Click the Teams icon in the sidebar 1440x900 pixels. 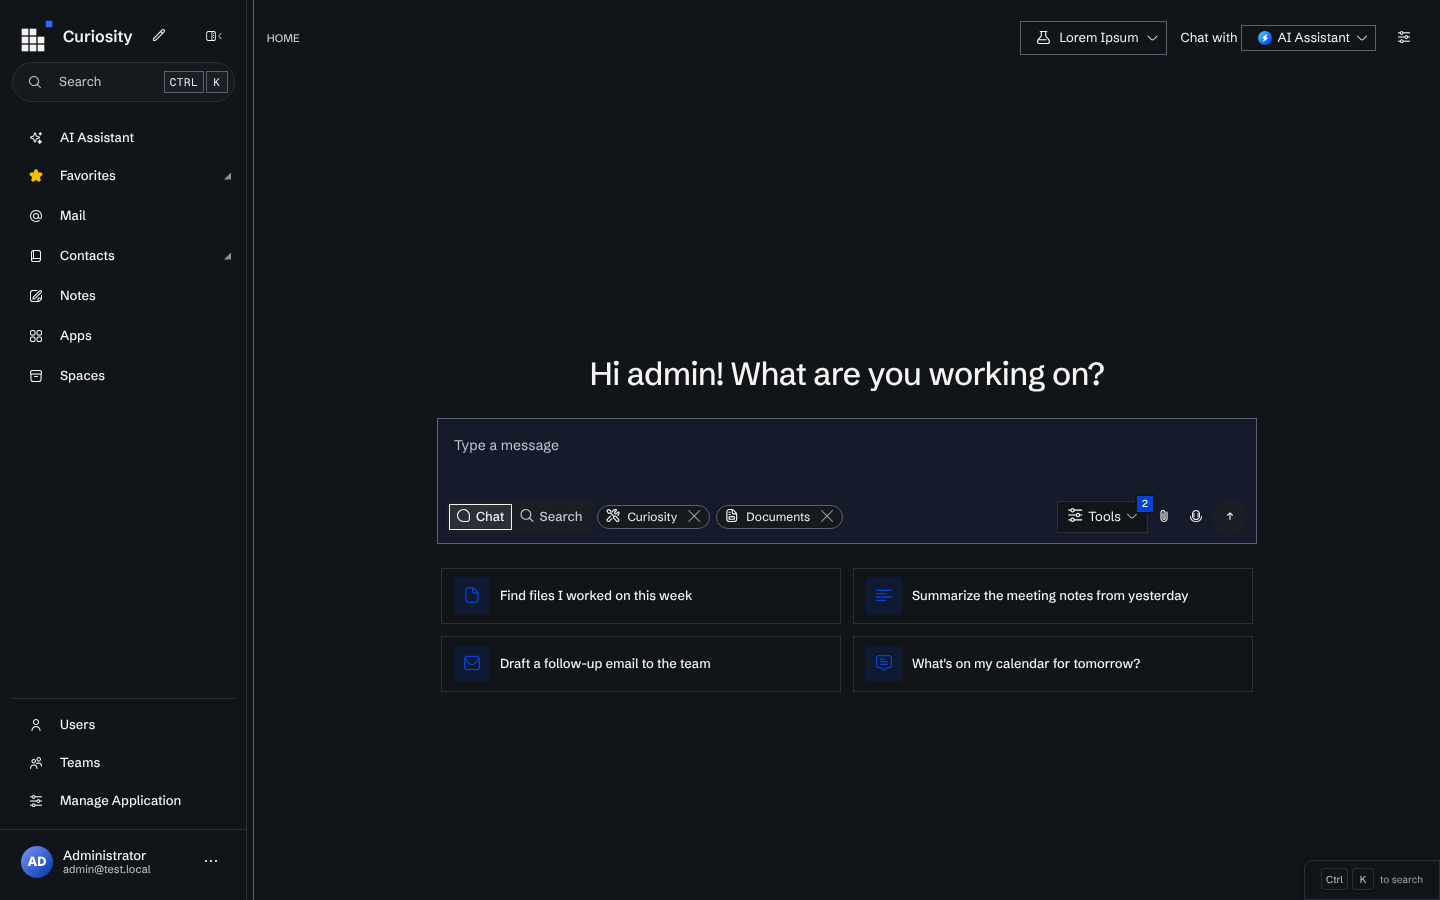click(36, 763)
